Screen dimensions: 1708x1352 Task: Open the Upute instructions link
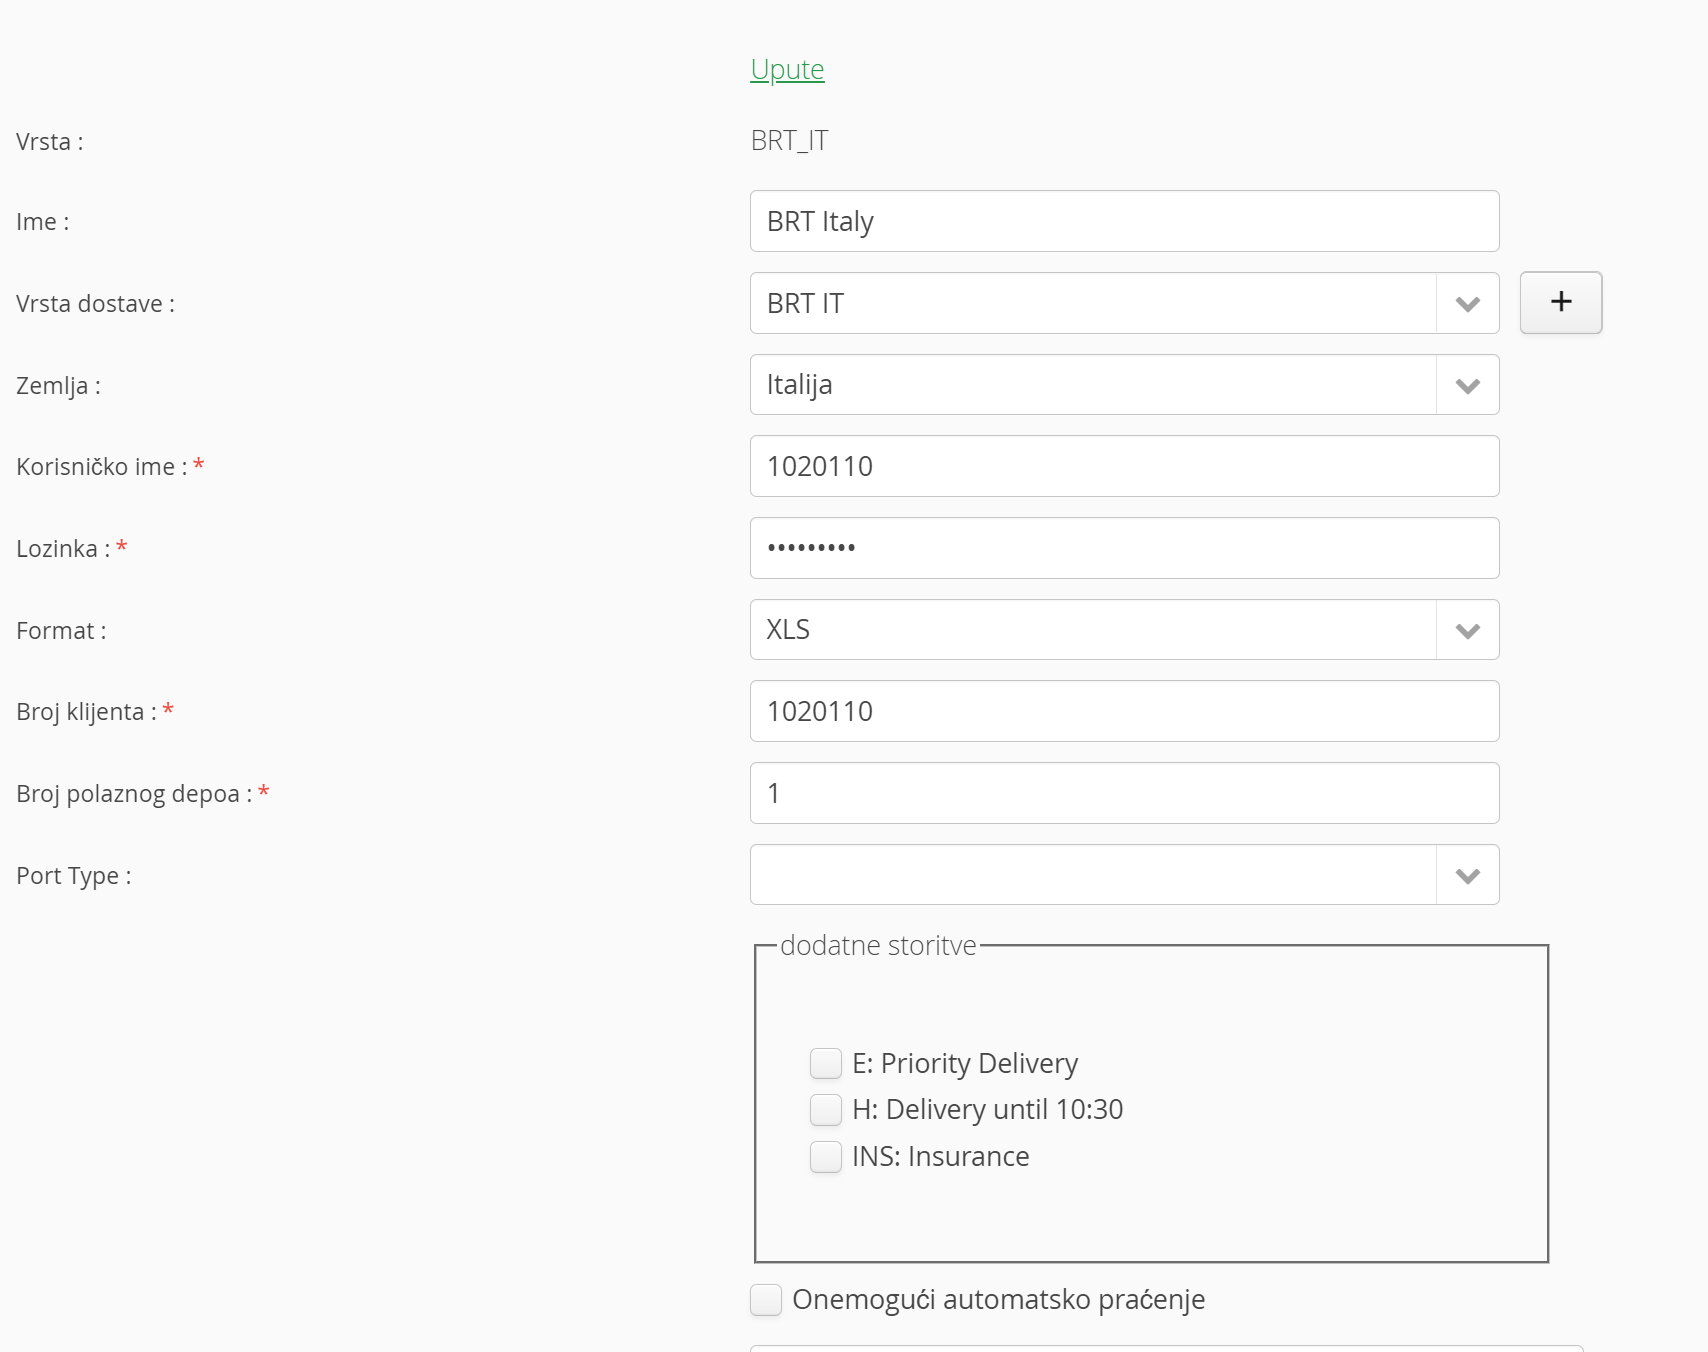point(787,70)
